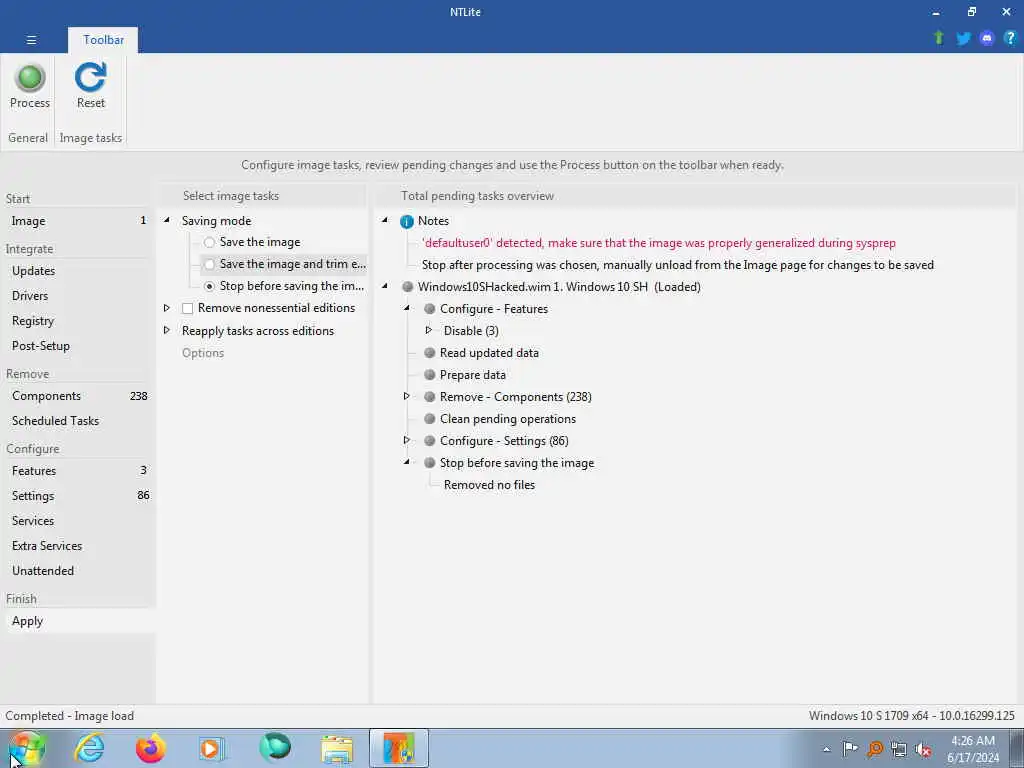Open the Registry page
The height and width of the screenshot is (768, 1024).
pyautogui.click(x=78, y=321)
